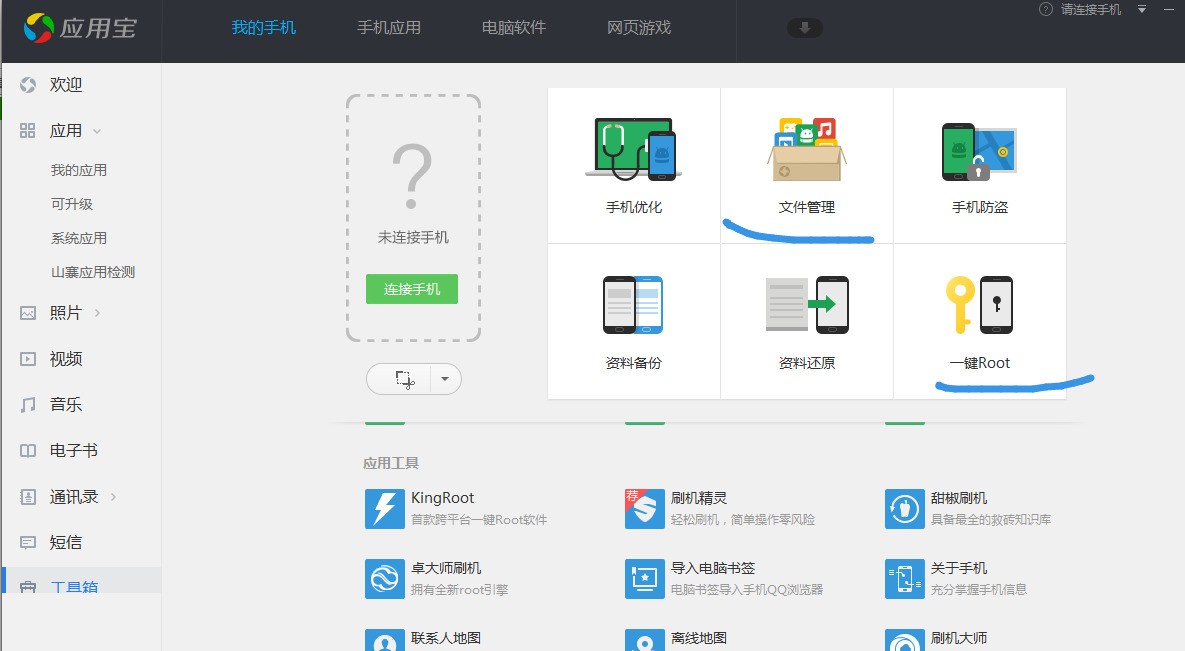Open the screenshot options dropdown arrow

(x=445, y=379)
